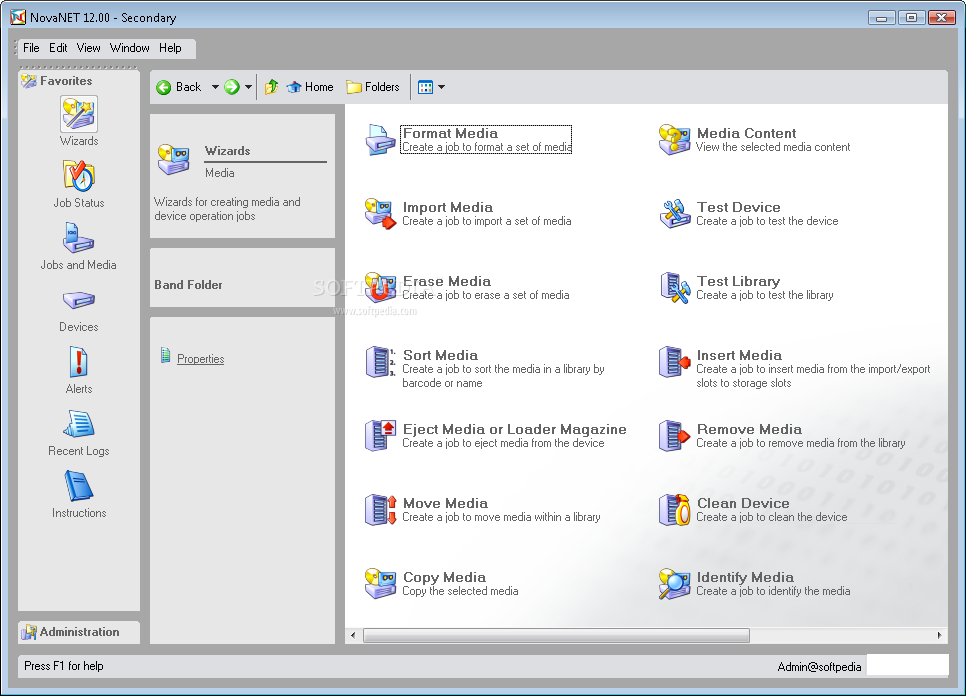Open Jobs and Media in Favorites

pos(79,237)
